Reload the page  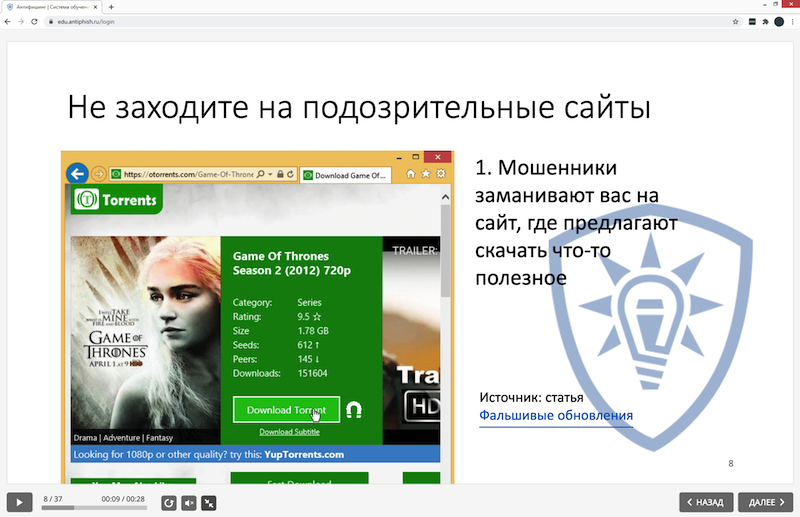click(34, 21)
